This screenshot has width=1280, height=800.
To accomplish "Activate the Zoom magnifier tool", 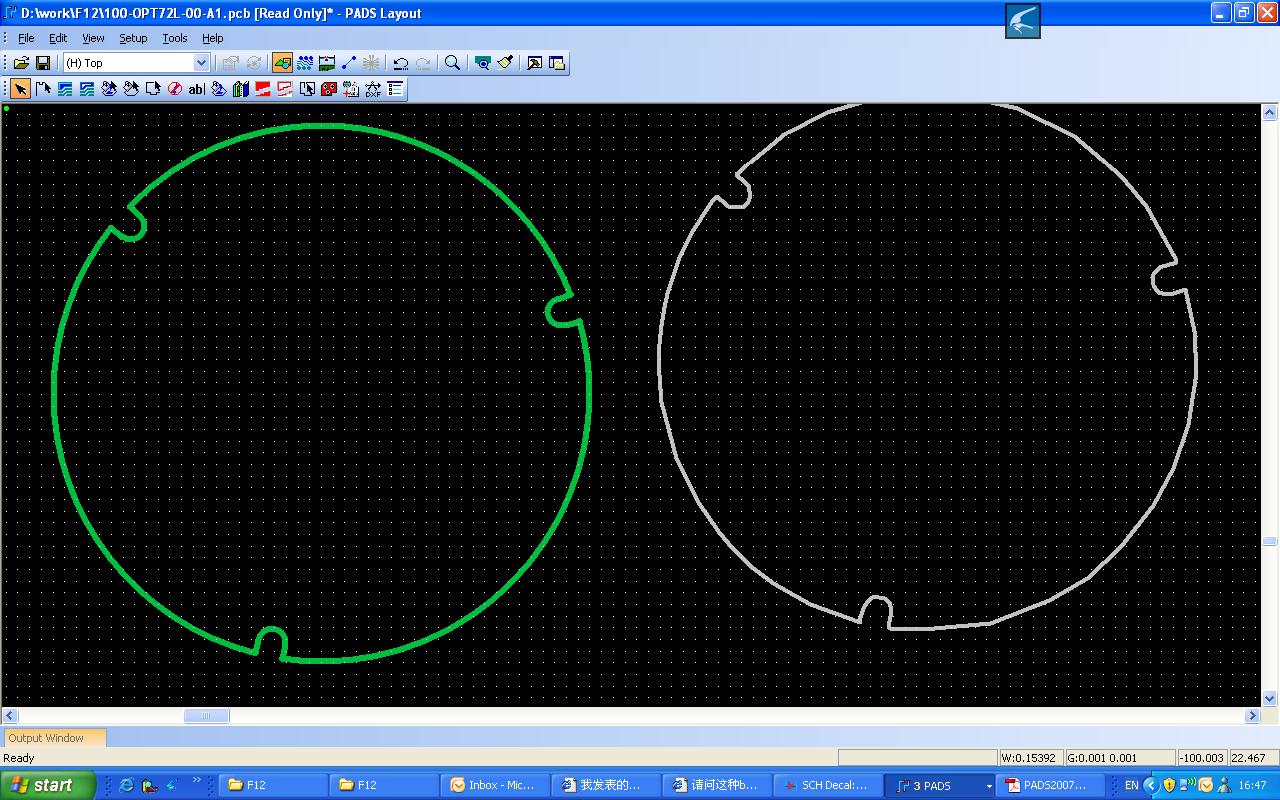I will (x=453, y=63).
